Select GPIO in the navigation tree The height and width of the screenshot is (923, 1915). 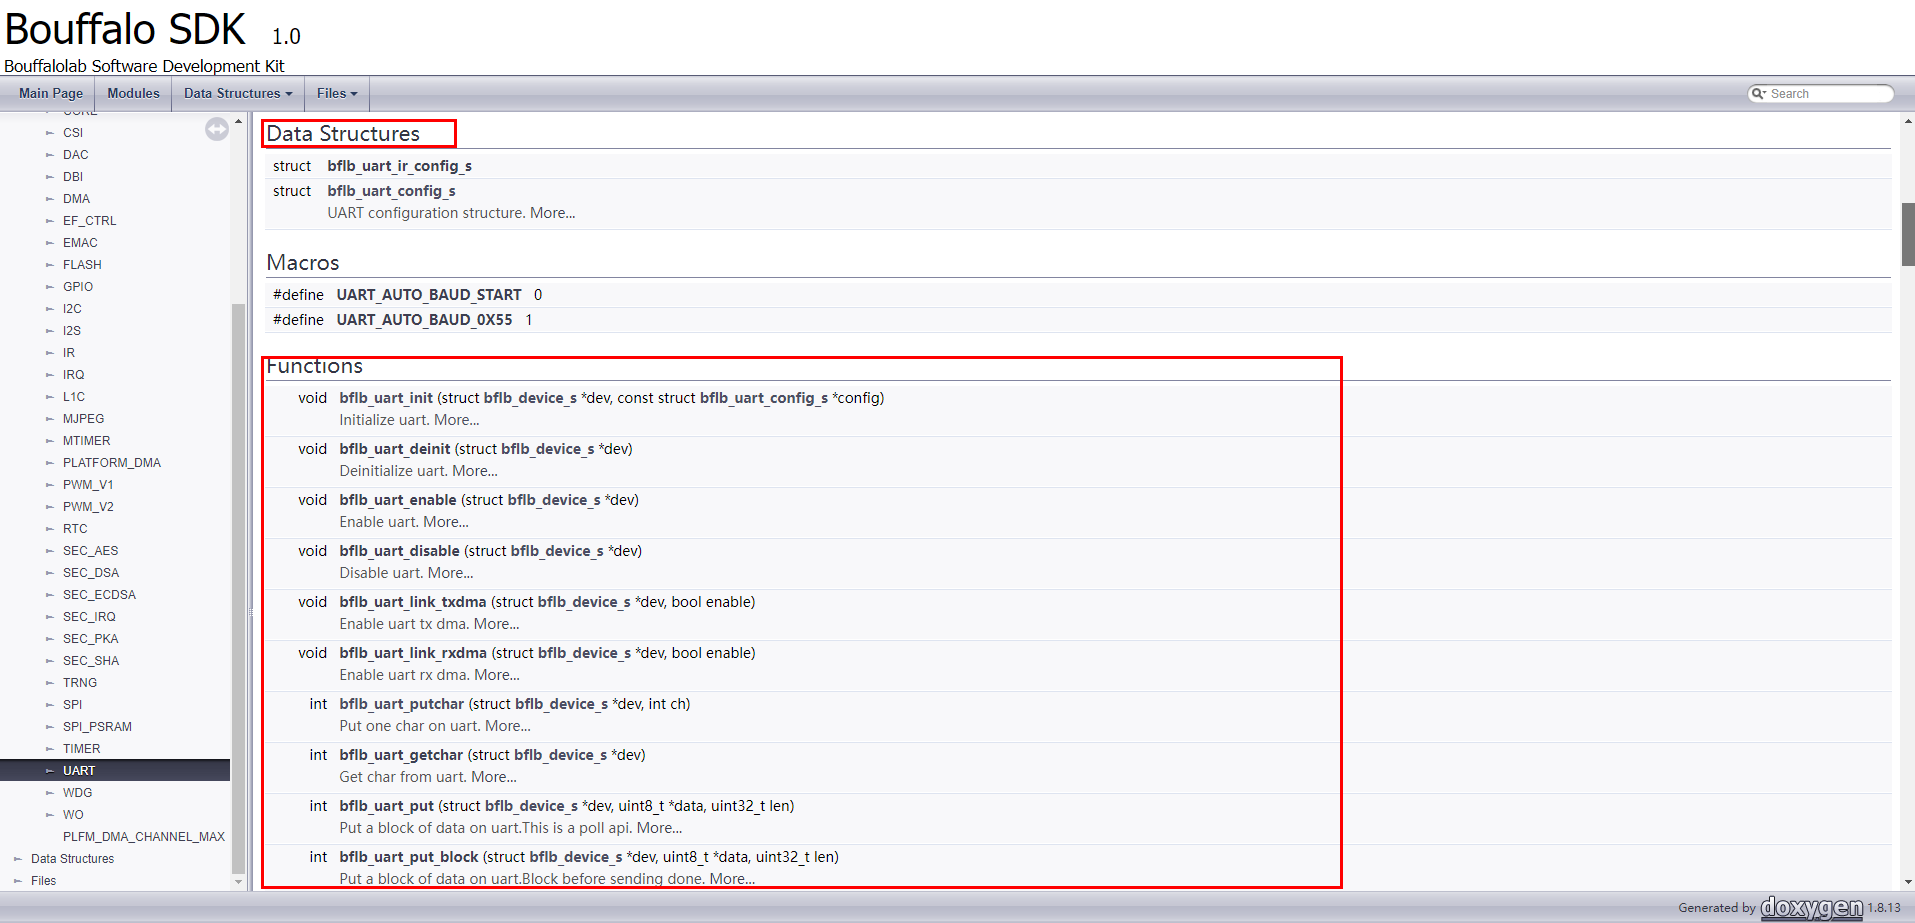[x=78, y=287]
